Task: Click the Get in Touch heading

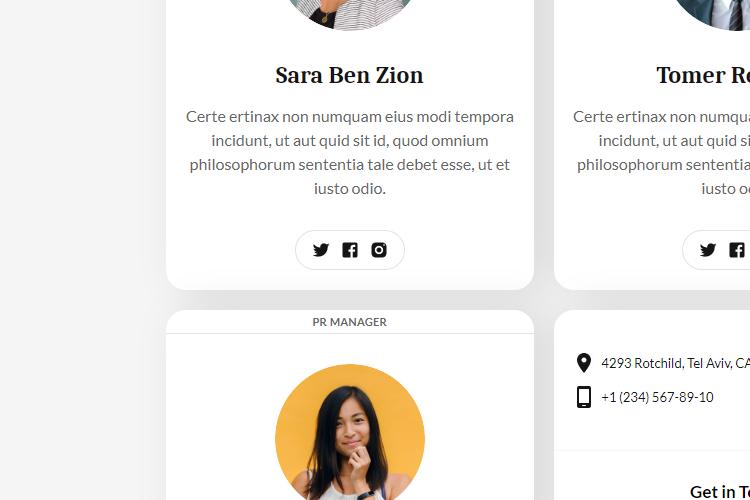Action: pos(720,491)
